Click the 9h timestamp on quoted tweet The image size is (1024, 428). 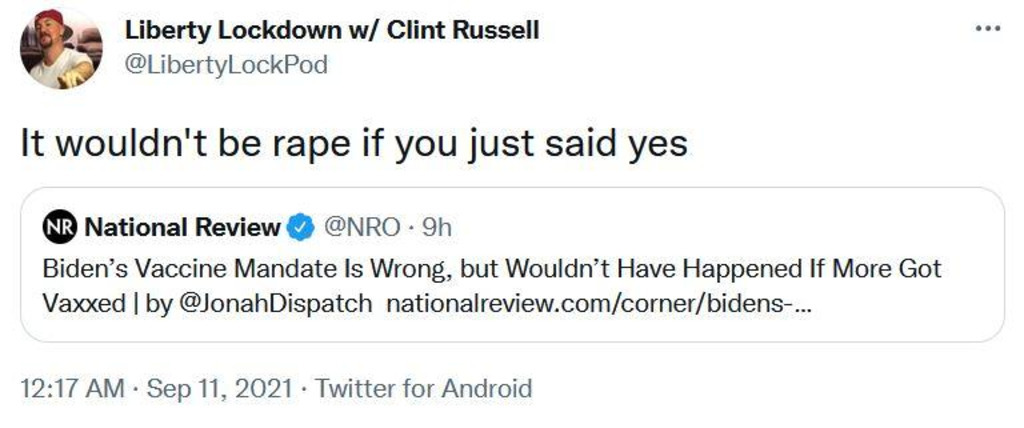pos(438,228)
